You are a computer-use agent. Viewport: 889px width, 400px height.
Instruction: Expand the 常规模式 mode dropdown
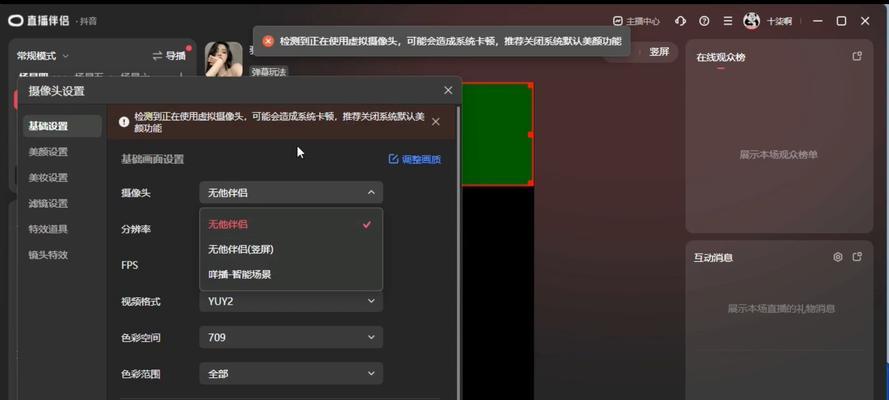(43, 56)
